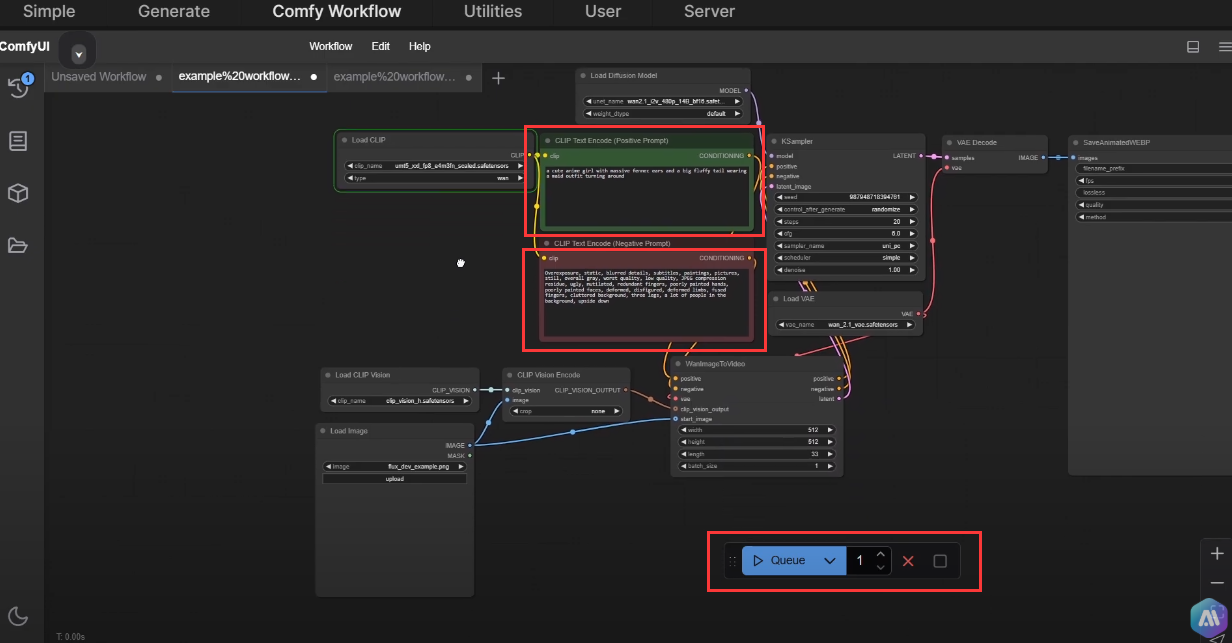The image size is (1232, 643).
Task: Toggle dark theme moon icon
Action: coord(18,615)
